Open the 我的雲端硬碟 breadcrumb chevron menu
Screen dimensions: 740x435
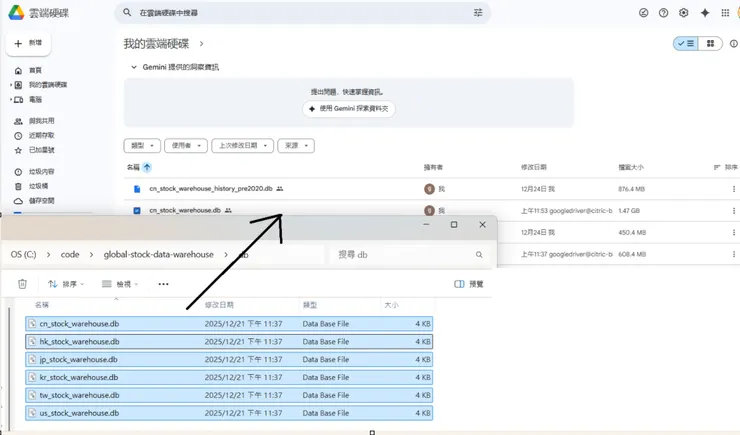pos(202,44)
